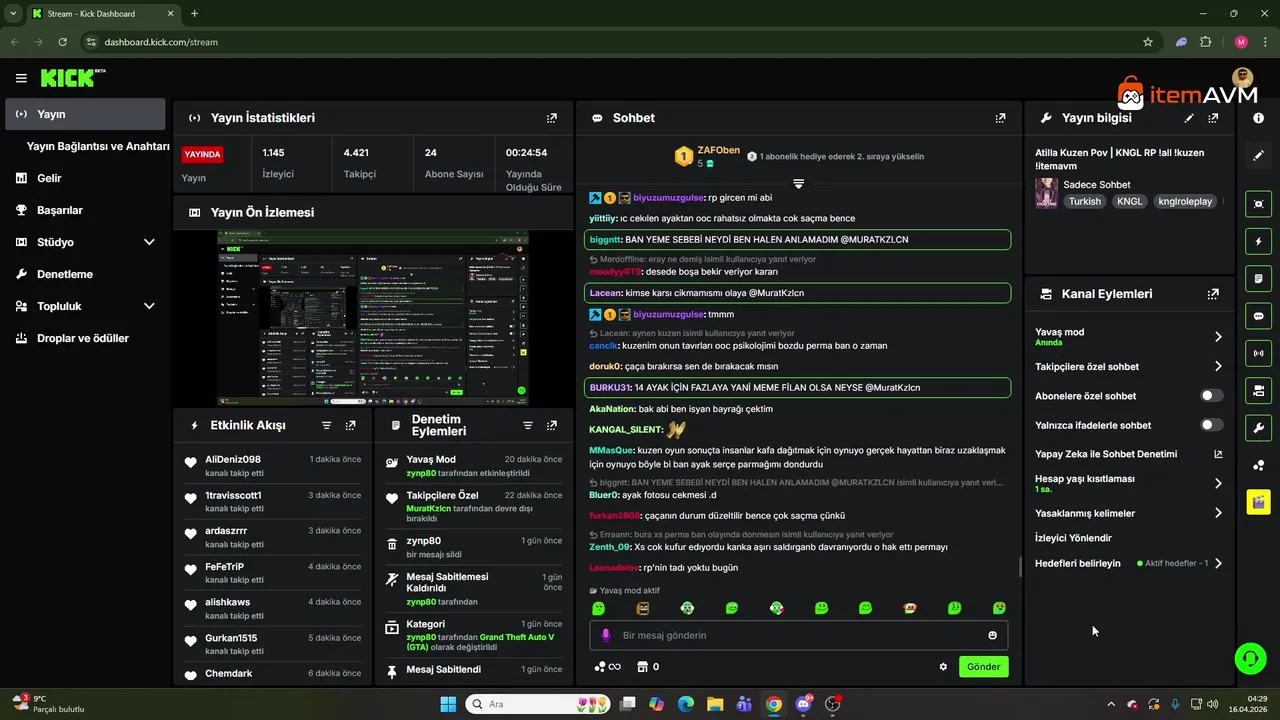
Task: Open the green support headset bubble
Action: (1250, 658)
